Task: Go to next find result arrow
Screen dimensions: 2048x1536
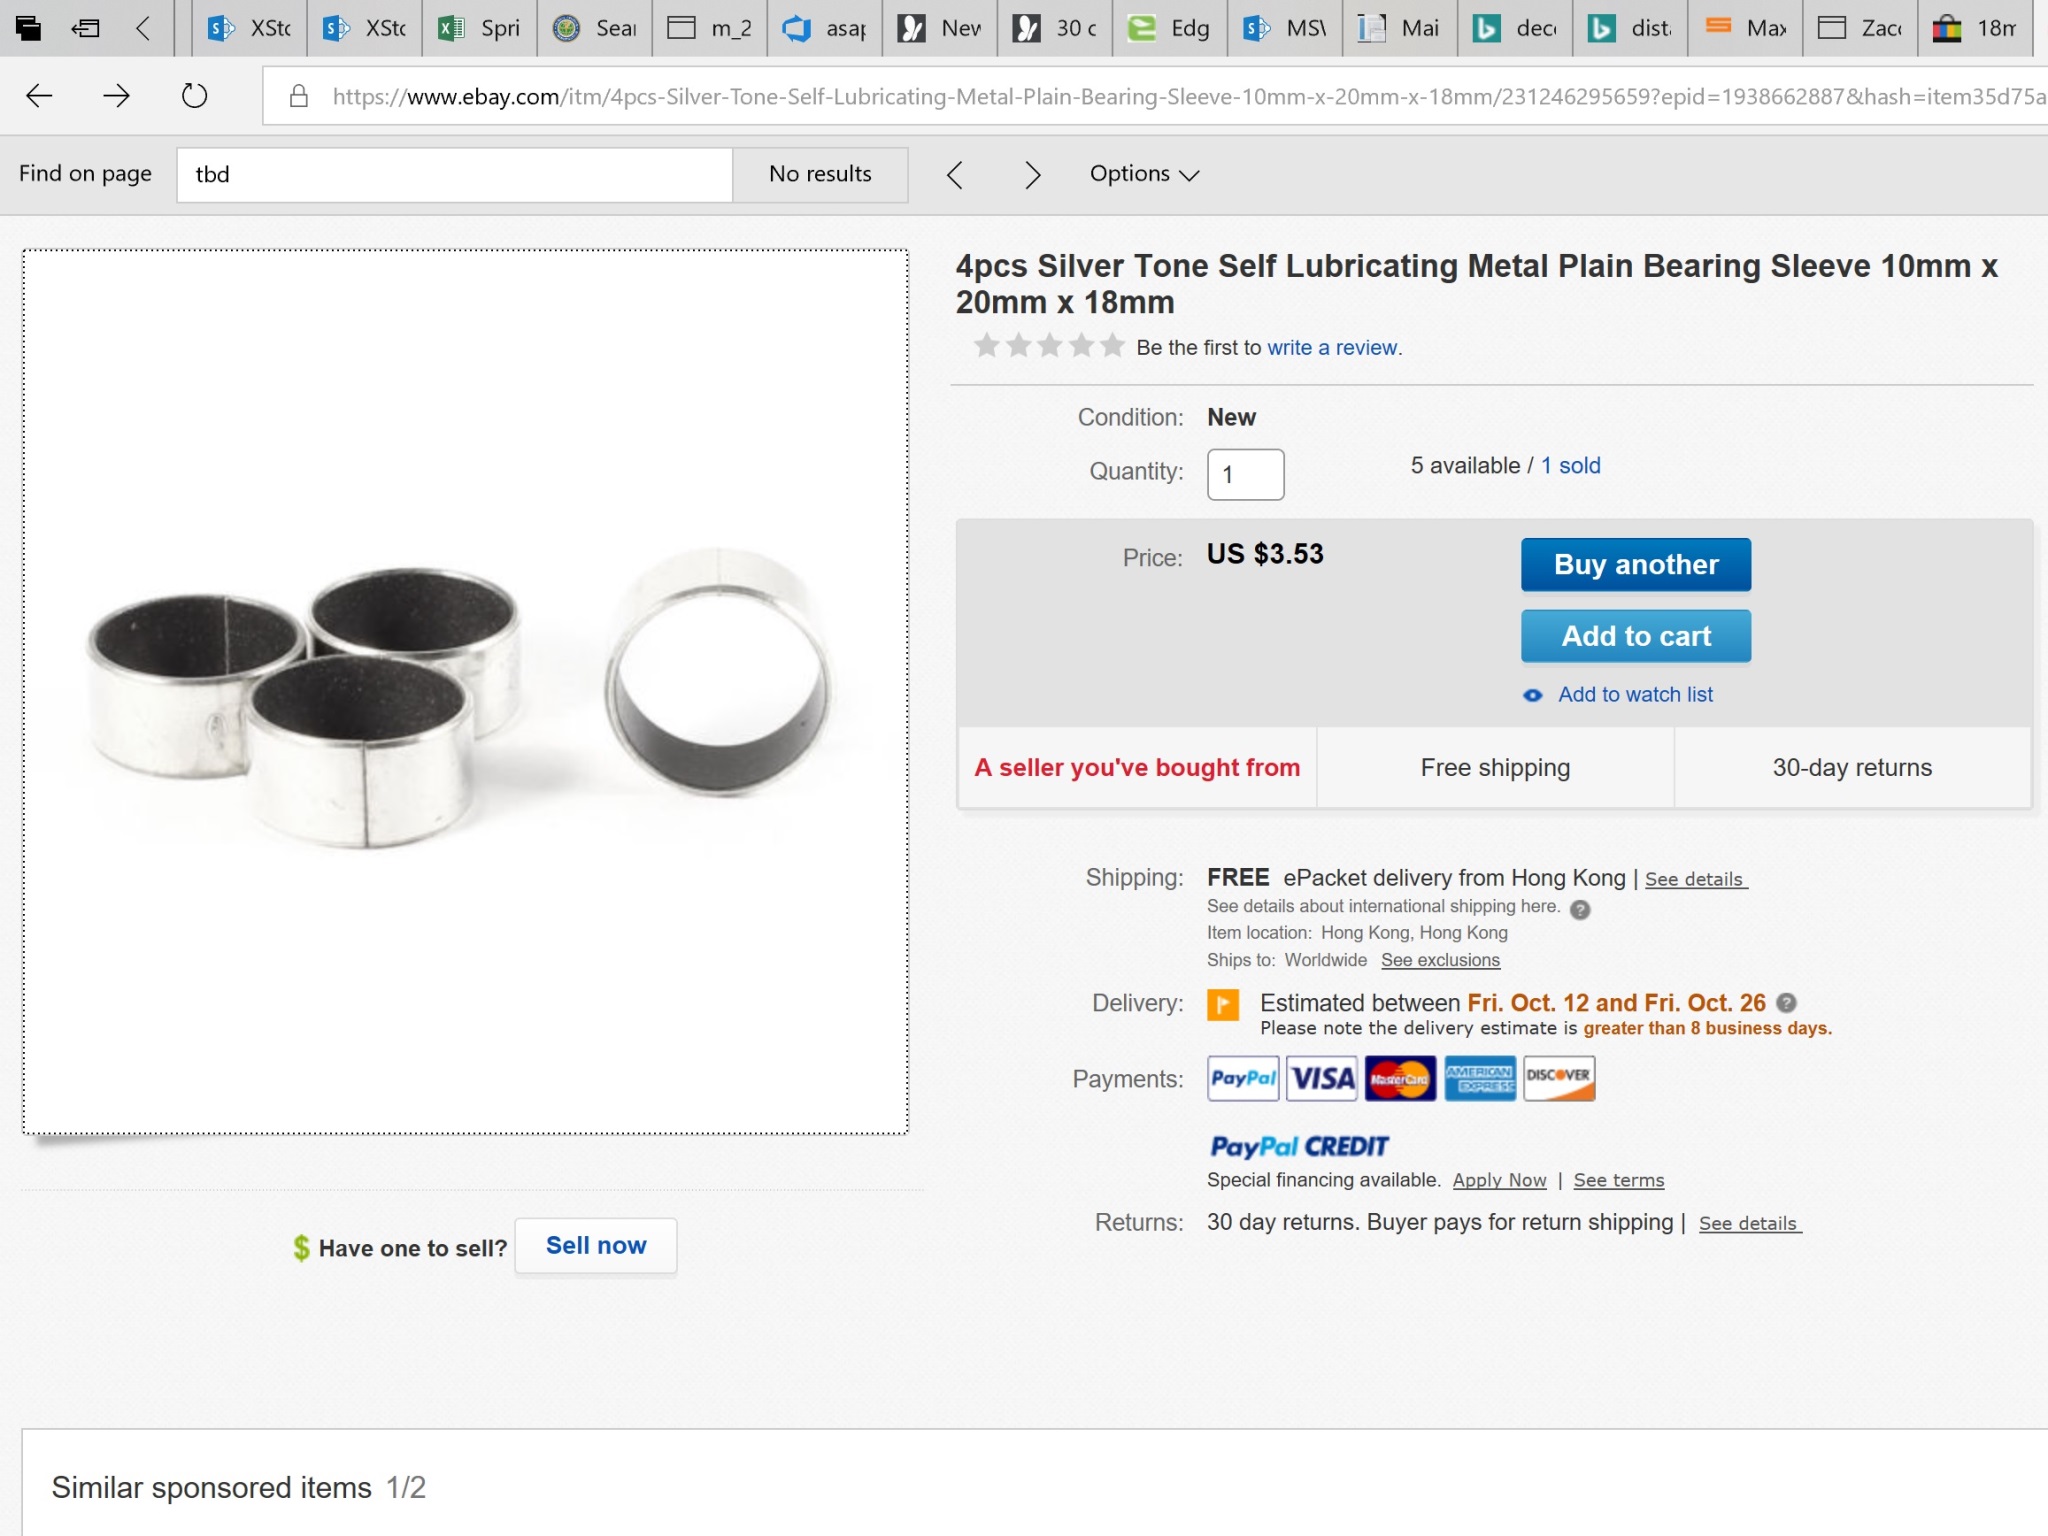Action: [1033, 175]
